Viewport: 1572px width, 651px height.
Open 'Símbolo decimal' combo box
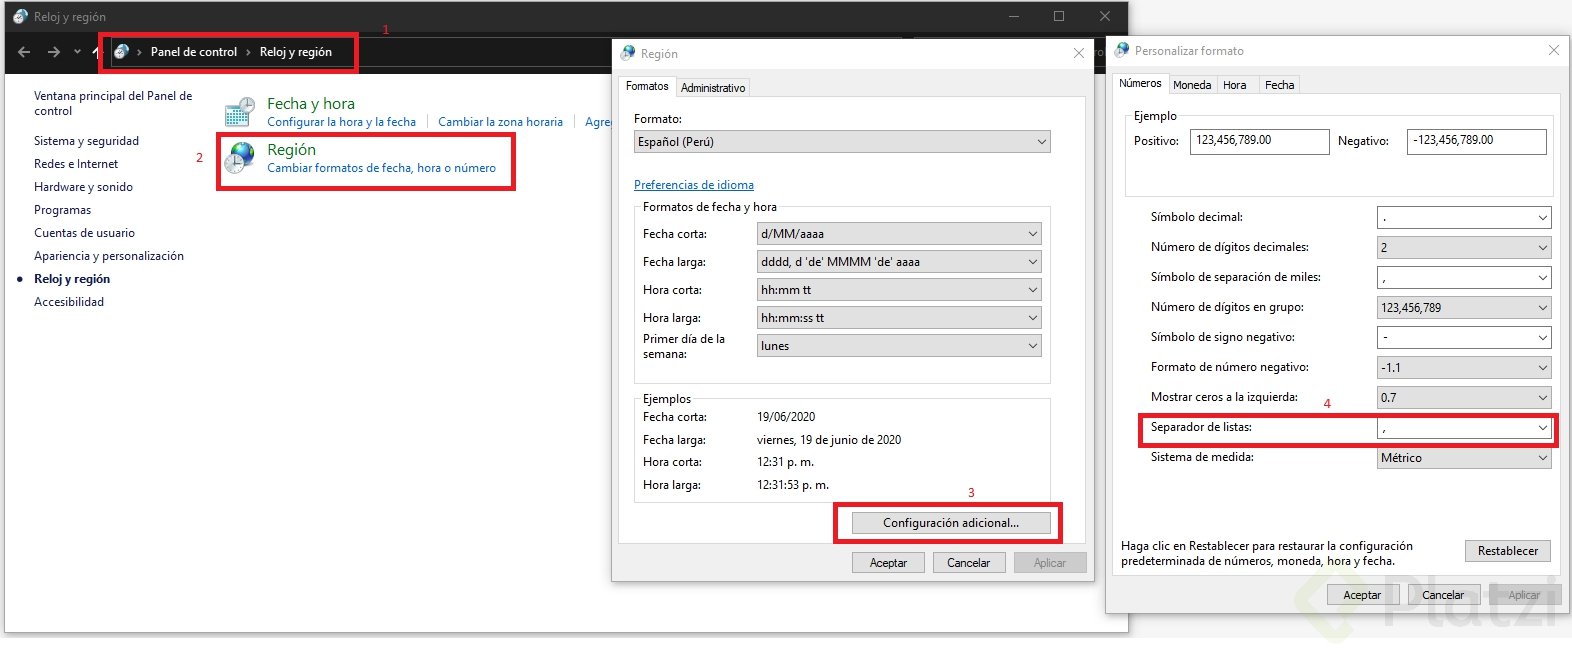coord(1464,217)
